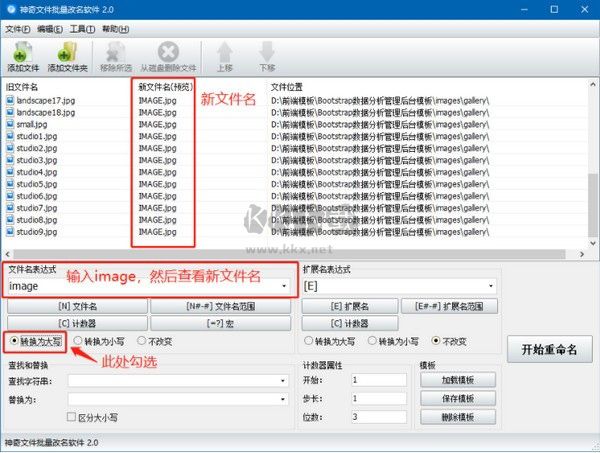Select filename 转换为小写 radio button
Image resolution: width=600 pixels, height=453 pixels.
tap(78, 341)
